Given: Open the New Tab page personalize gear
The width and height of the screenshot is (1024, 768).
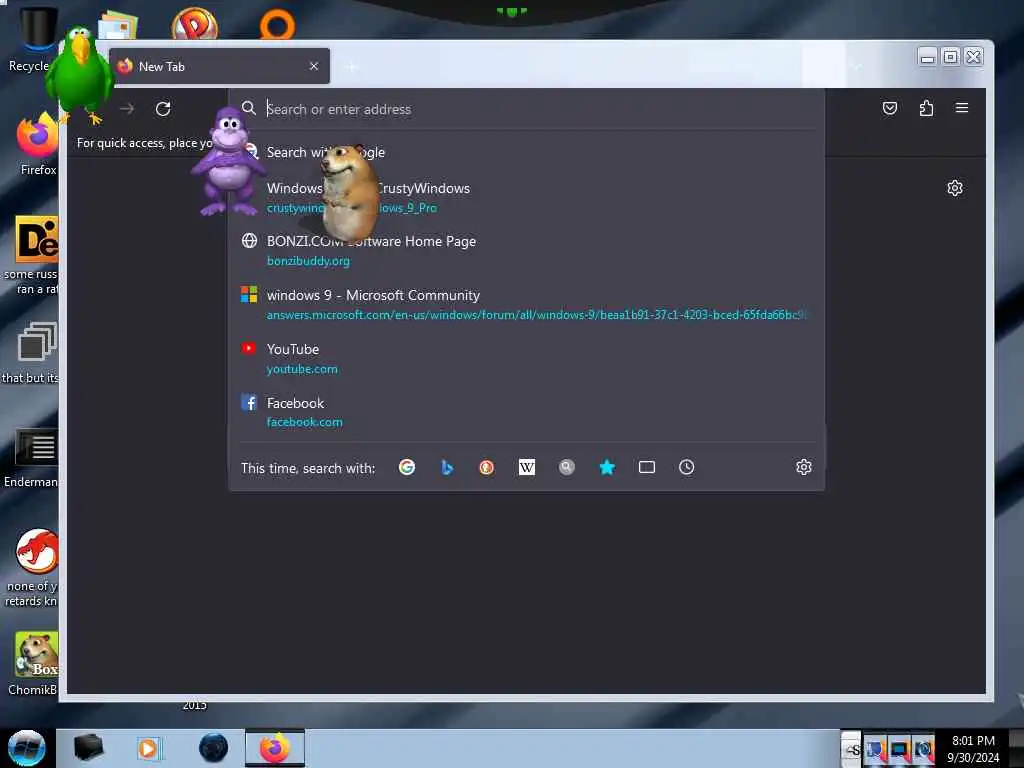Looking at the screenshot, I should coord(955,188).
